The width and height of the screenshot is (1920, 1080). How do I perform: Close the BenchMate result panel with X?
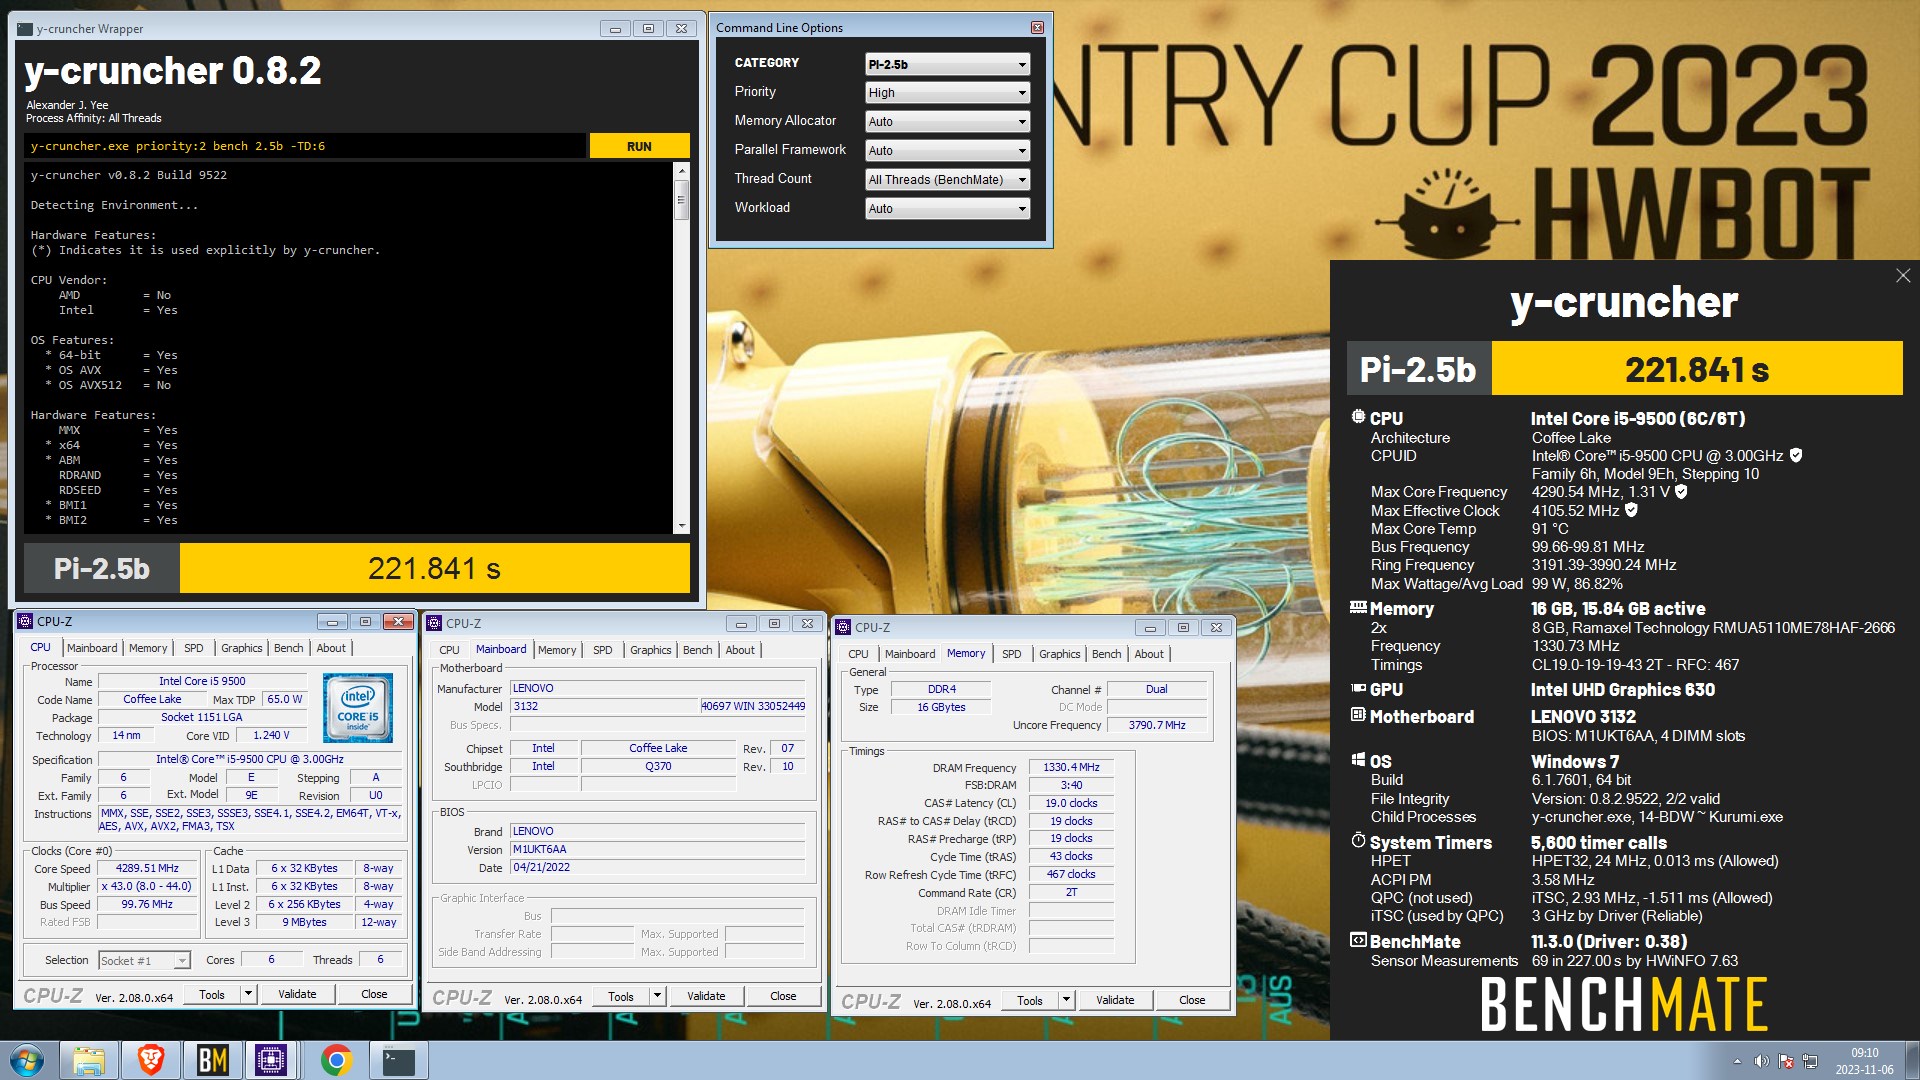[x=1902, y=275]
